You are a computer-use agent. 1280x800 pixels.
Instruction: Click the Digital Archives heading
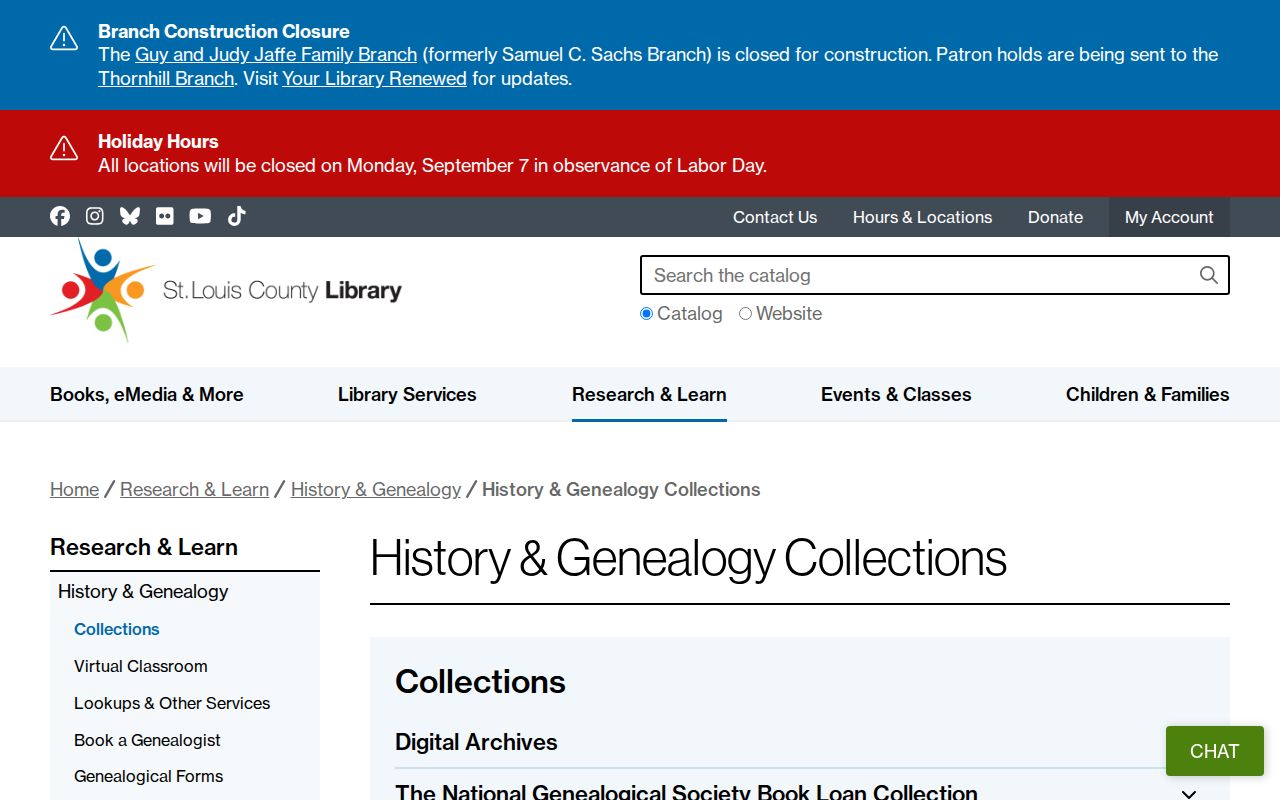click(476, 742)
